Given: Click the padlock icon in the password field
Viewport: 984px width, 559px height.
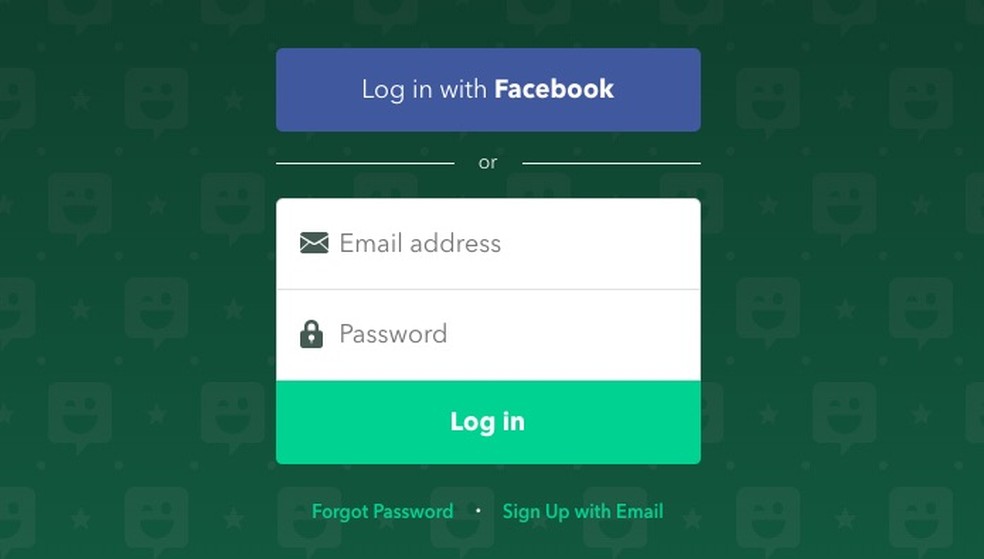Looking at the screenshot, I should (311, 334).
